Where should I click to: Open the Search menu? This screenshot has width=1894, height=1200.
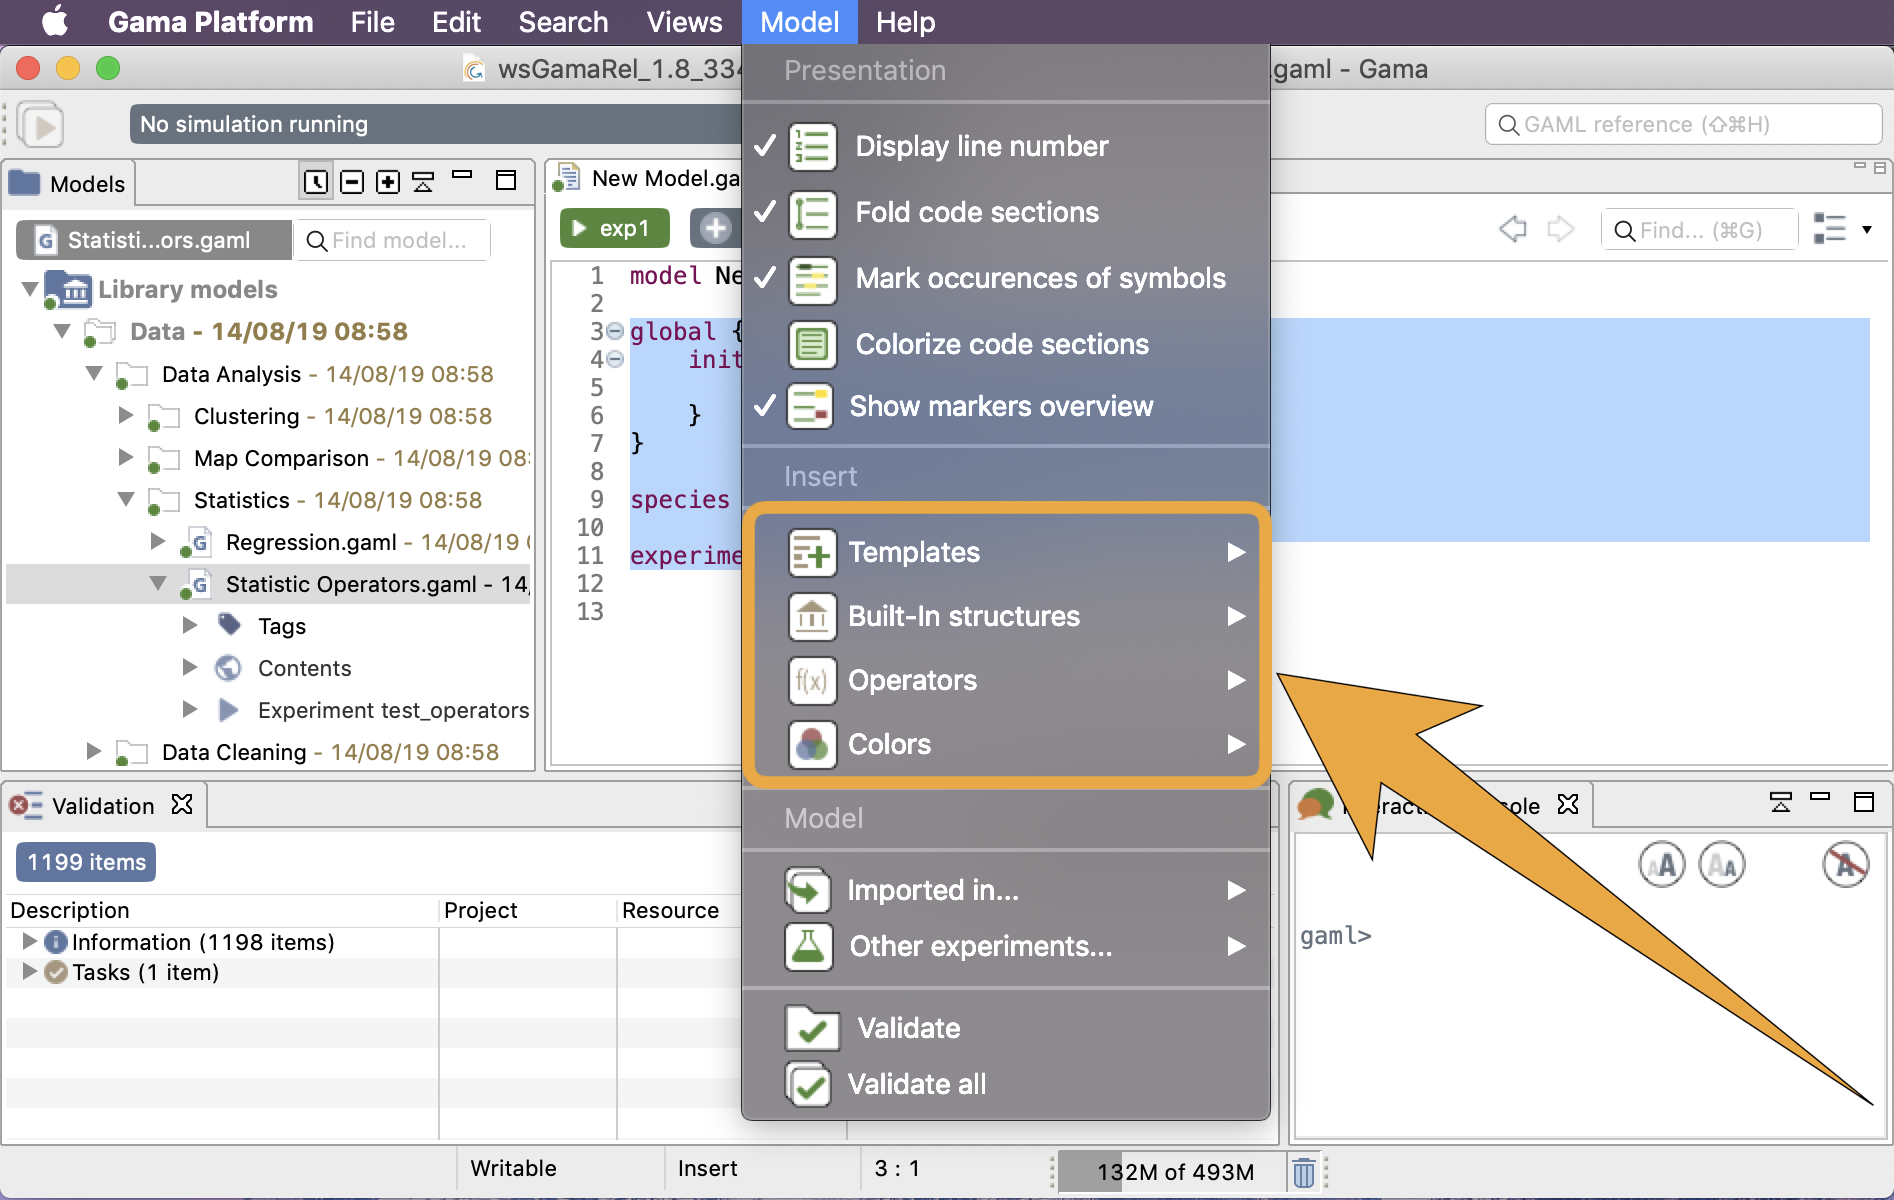563,22
